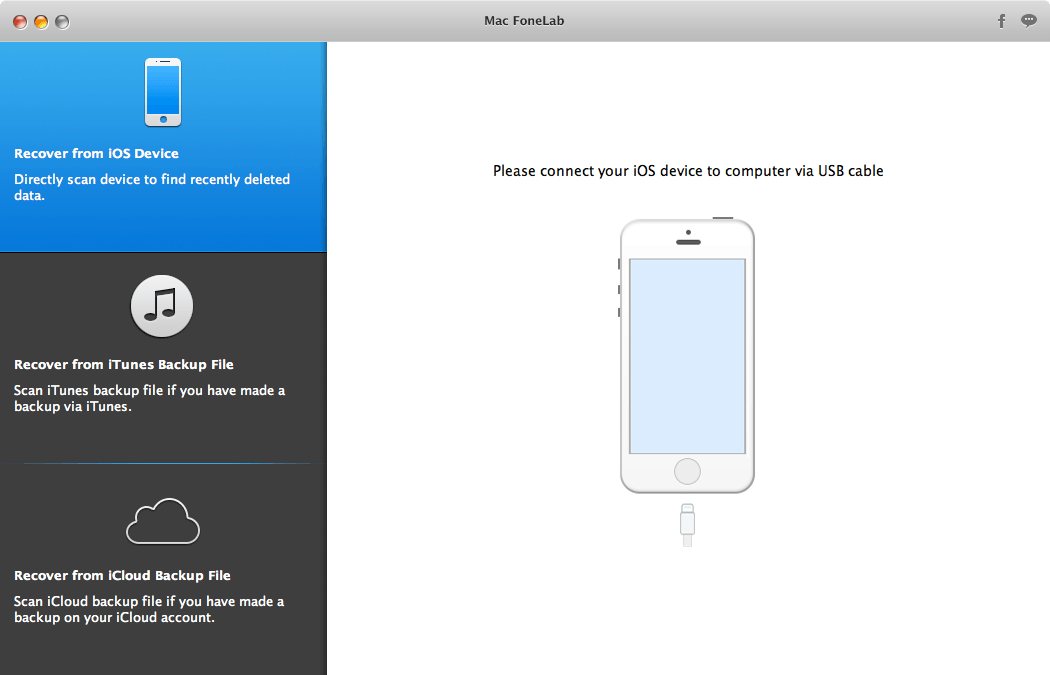Viewport: 1050px width, 675px height.
Task: Open the Recover from iCloud Backup File mode
Action: tap(122, 576)
